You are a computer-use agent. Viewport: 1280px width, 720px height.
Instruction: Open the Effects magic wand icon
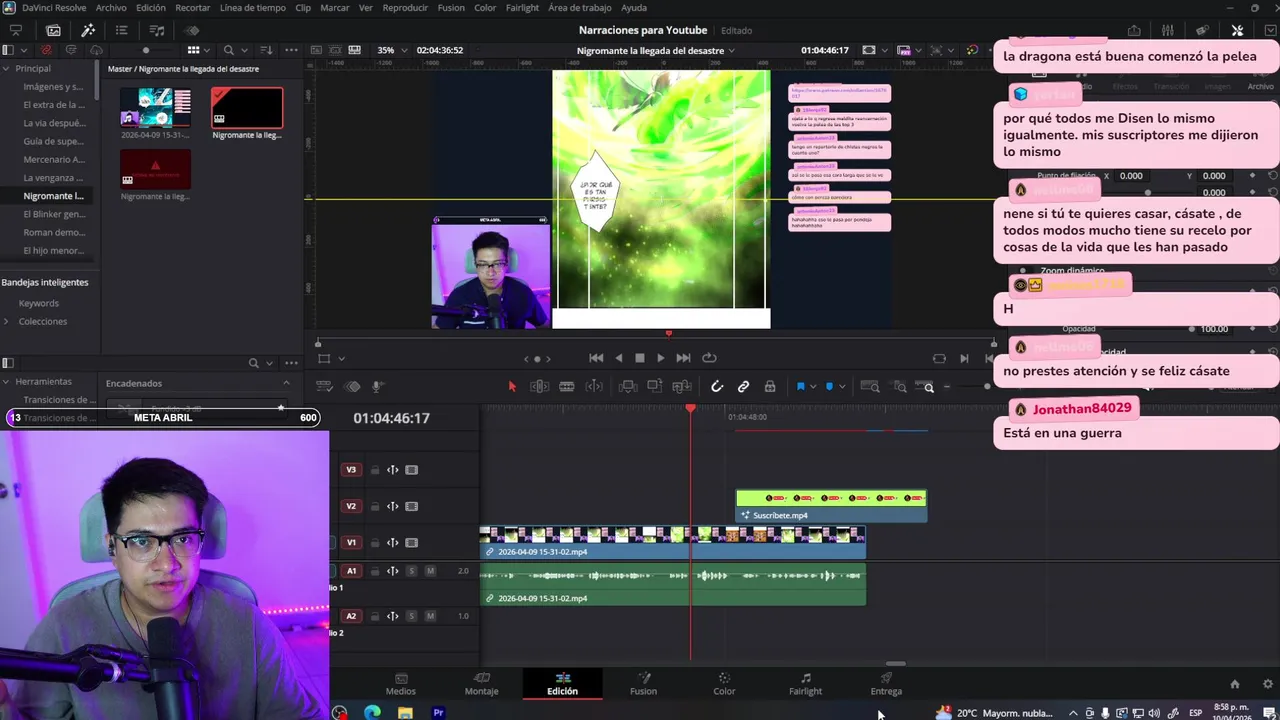pyautogui.click(x=88, y=30)
